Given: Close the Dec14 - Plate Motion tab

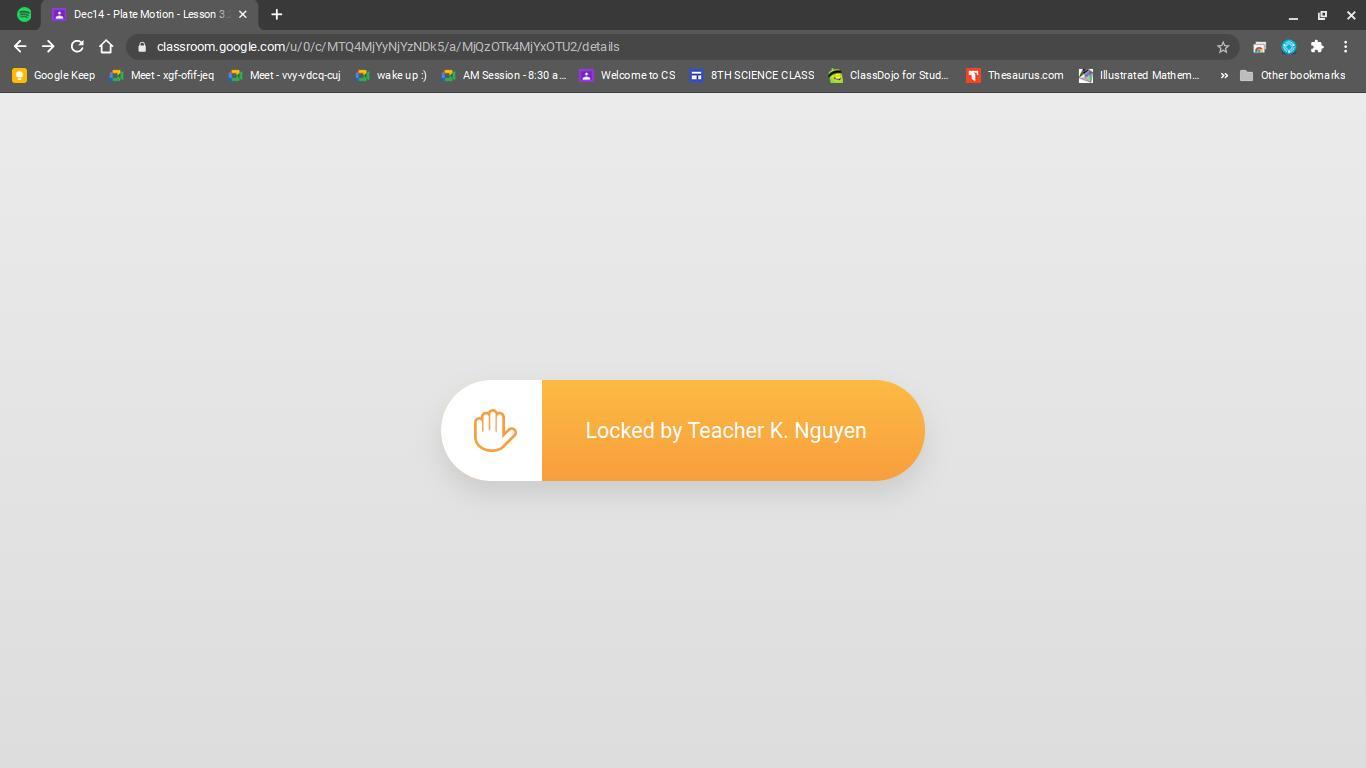Looking at the screenshot, I should 242,14.
